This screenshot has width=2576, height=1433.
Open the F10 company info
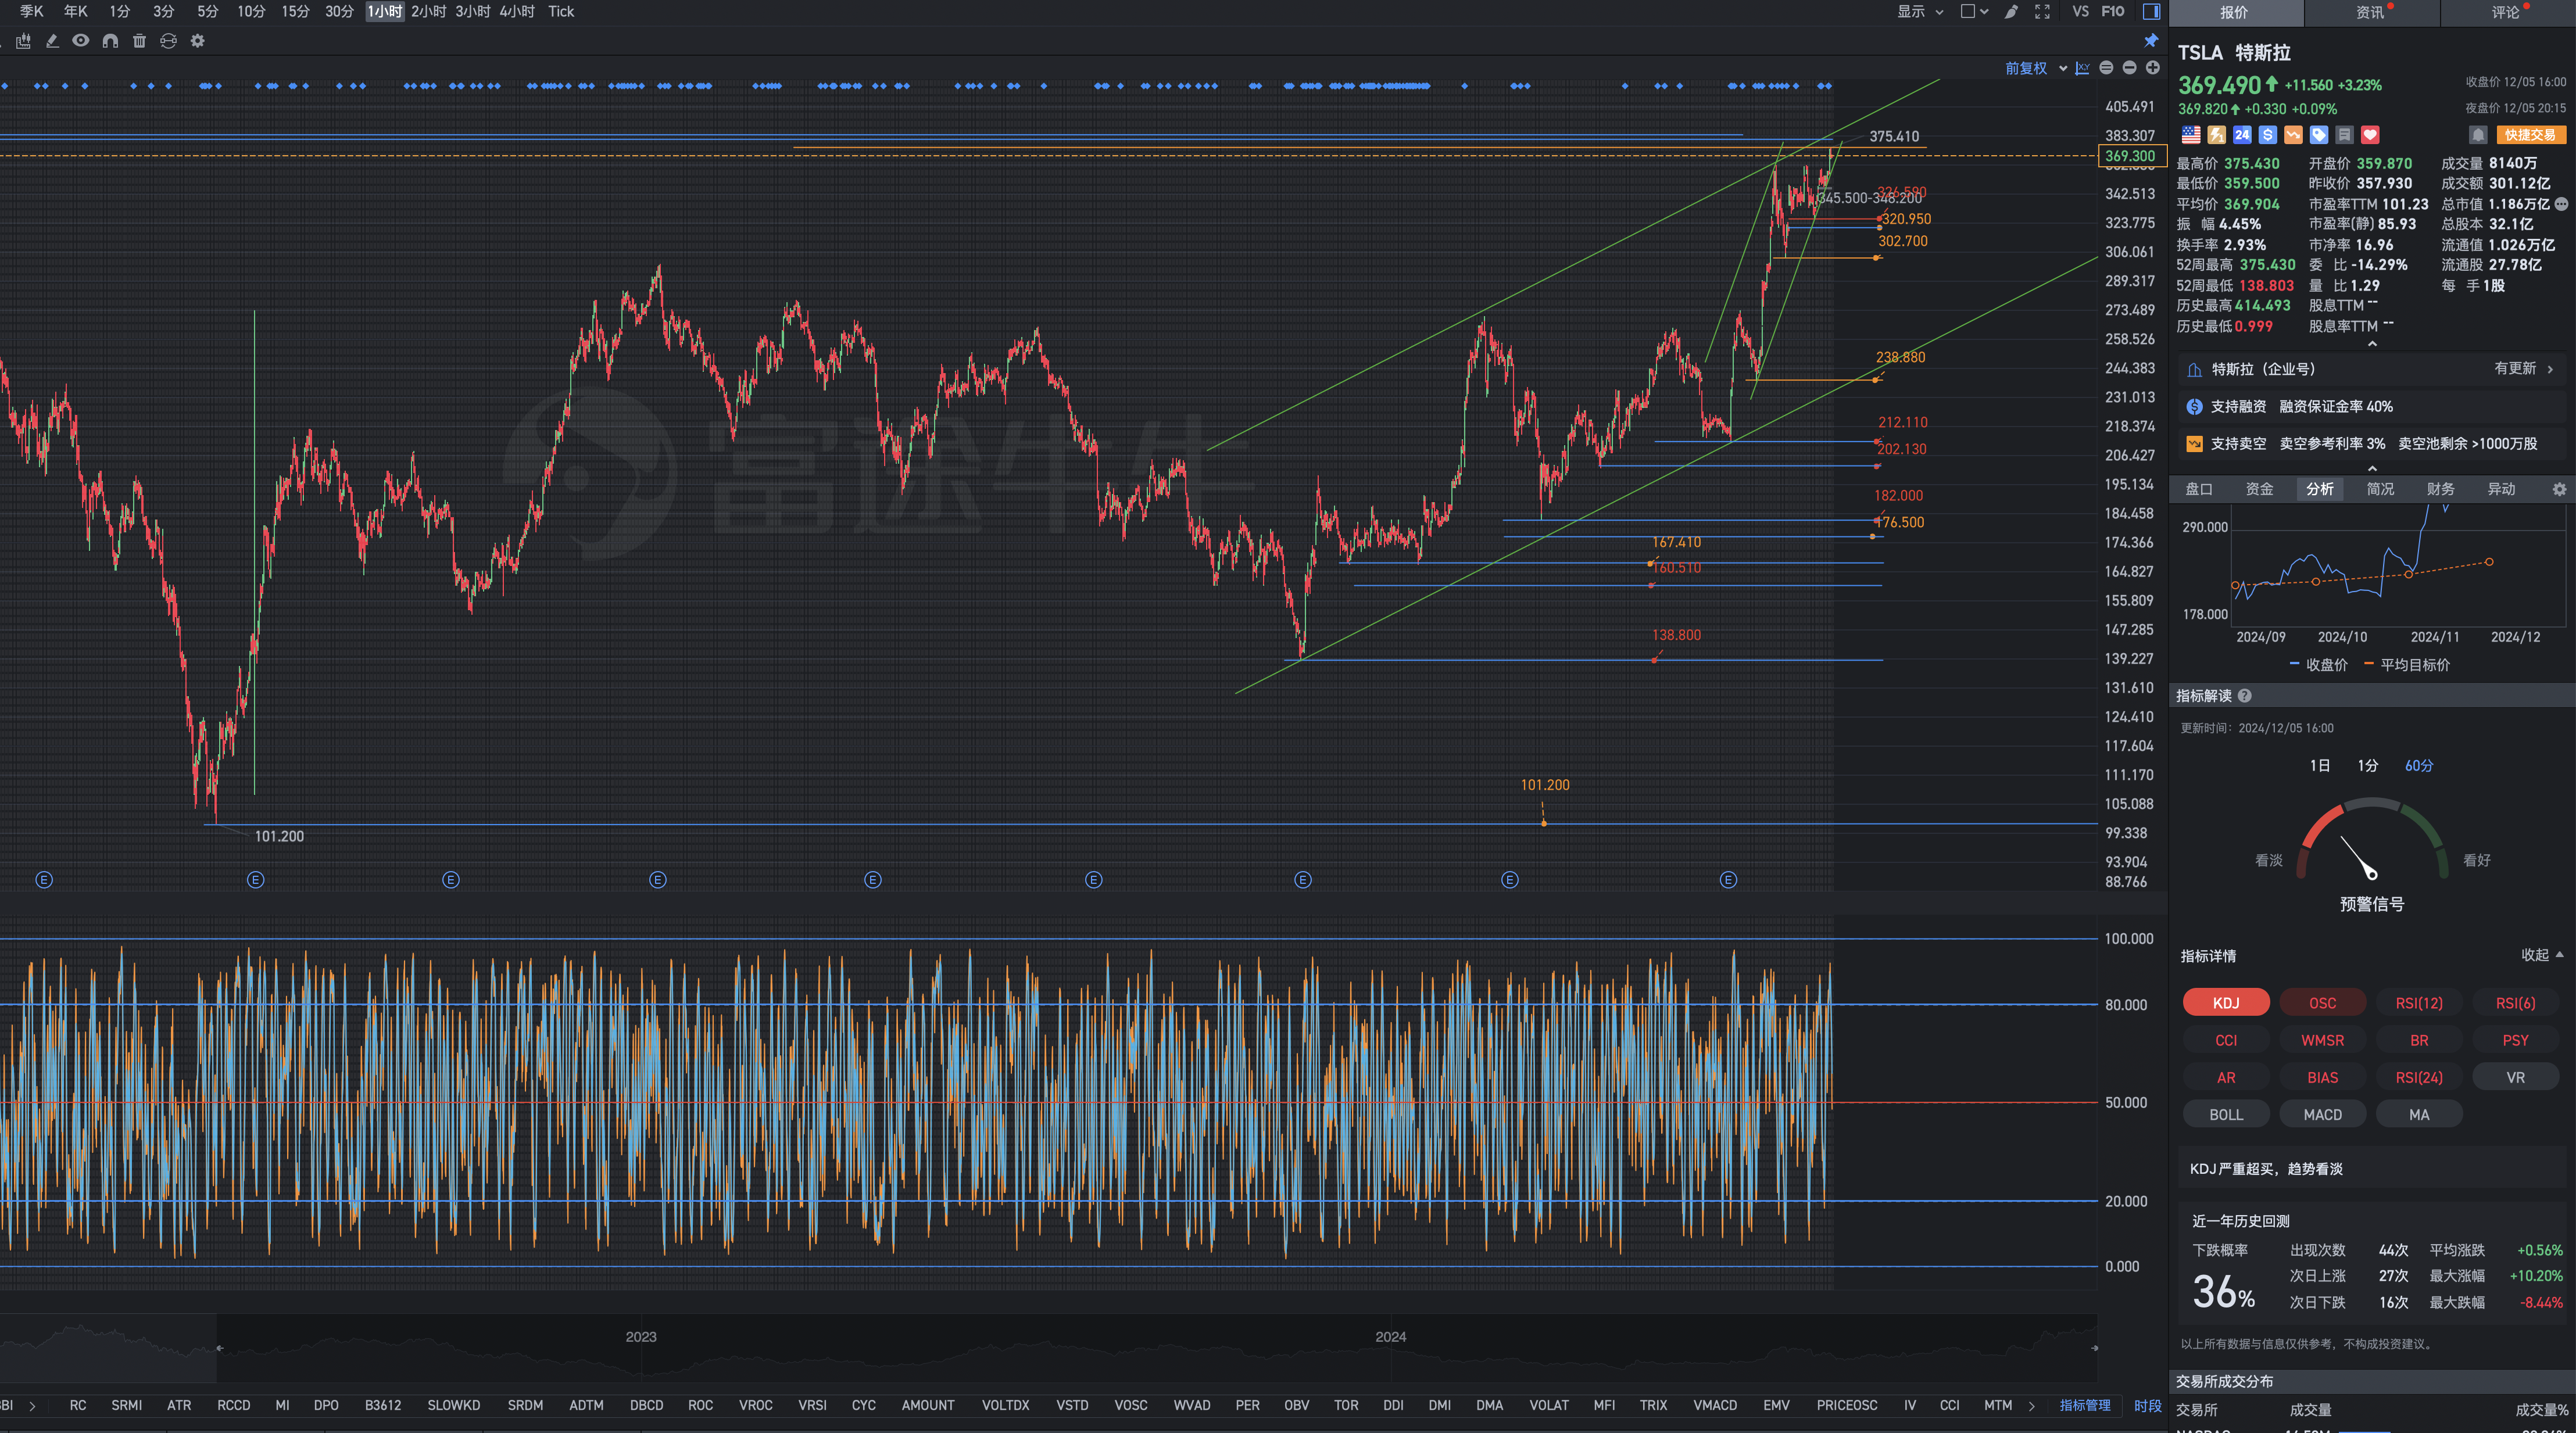pos(2113,12)
